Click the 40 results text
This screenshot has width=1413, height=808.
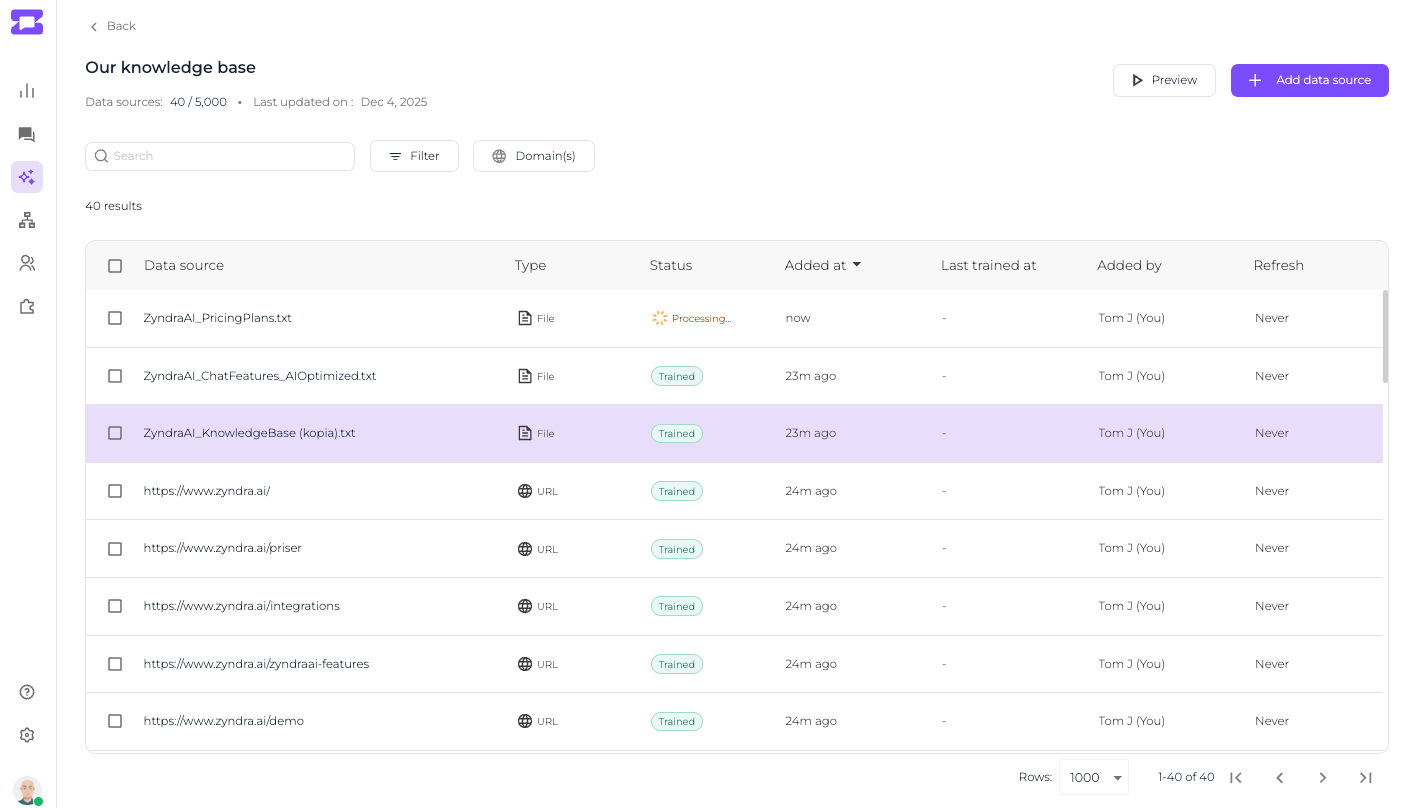pyautogui.click(x=113, y=206)
